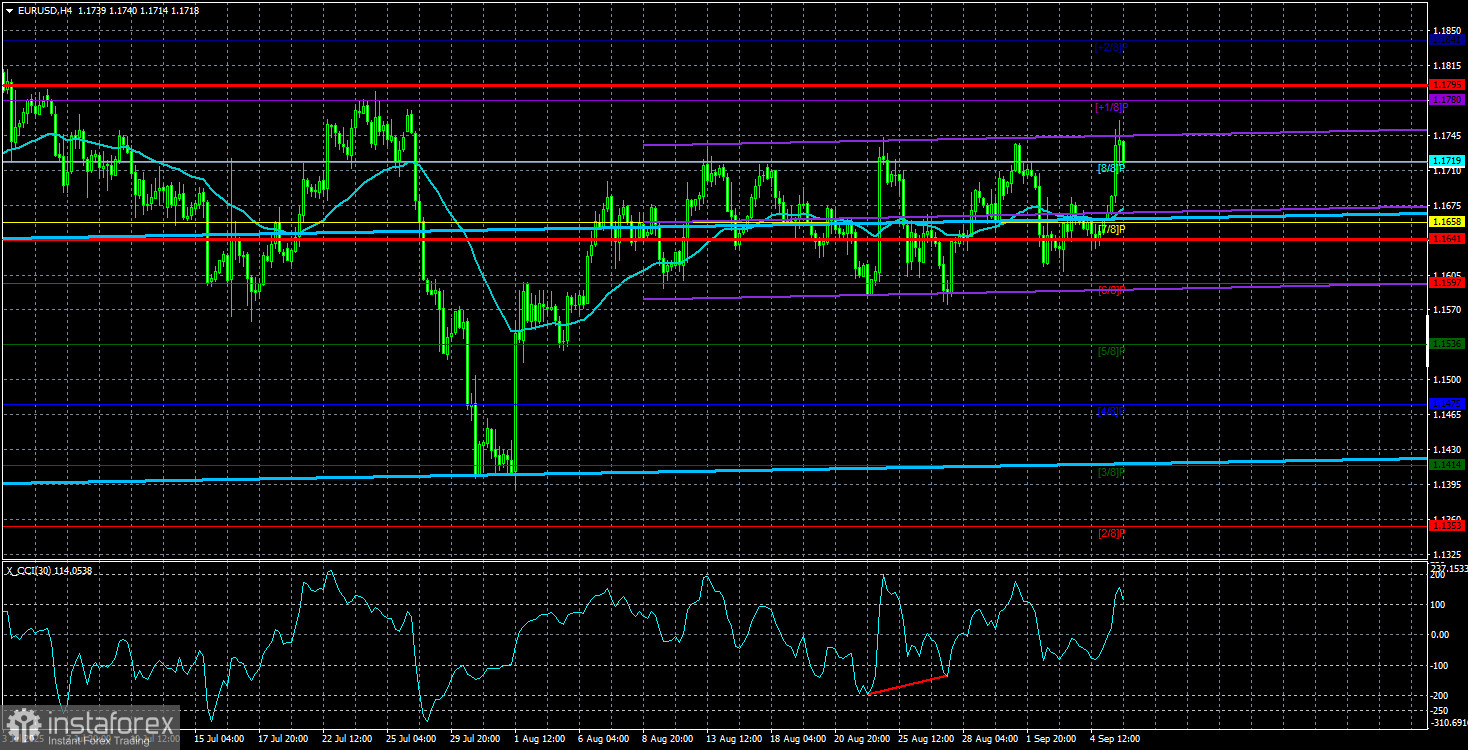This screenshot has width=1468, height=750.
Task: Click the 1.1641 red price label
Action: coord(1447,239)
